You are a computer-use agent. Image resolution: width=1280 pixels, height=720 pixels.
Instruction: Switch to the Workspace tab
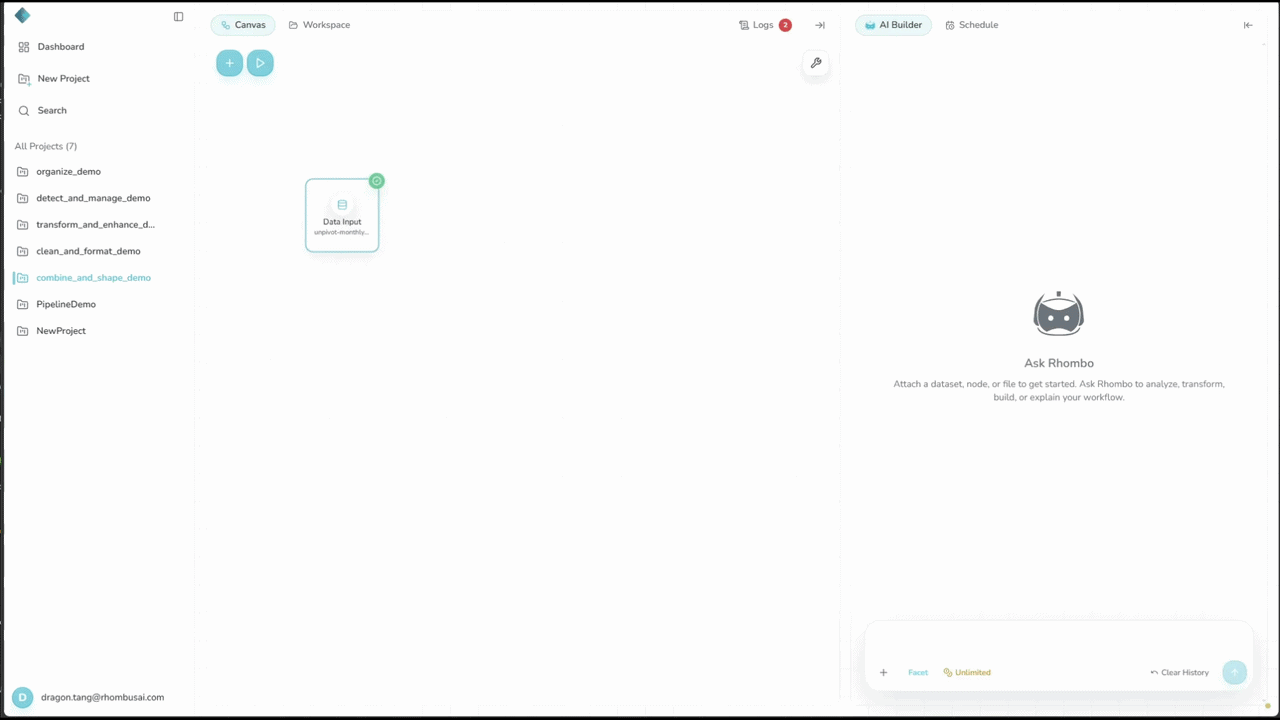(319, 25)
